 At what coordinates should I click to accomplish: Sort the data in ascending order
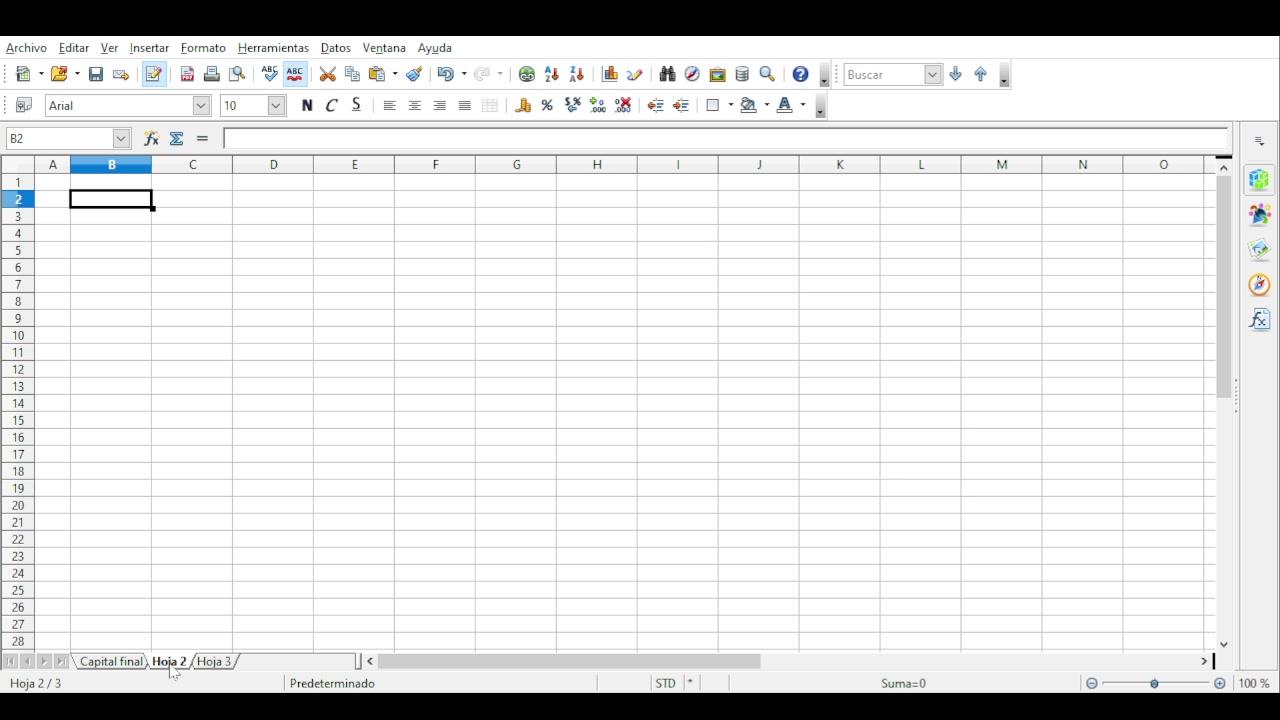pyautogui.click(x=551, y=74)
